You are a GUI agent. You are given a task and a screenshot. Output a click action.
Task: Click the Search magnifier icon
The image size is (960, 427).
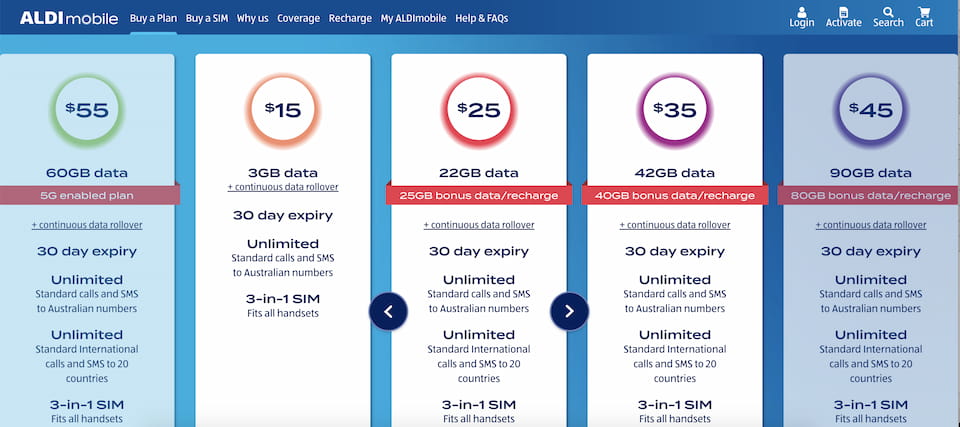887,13
